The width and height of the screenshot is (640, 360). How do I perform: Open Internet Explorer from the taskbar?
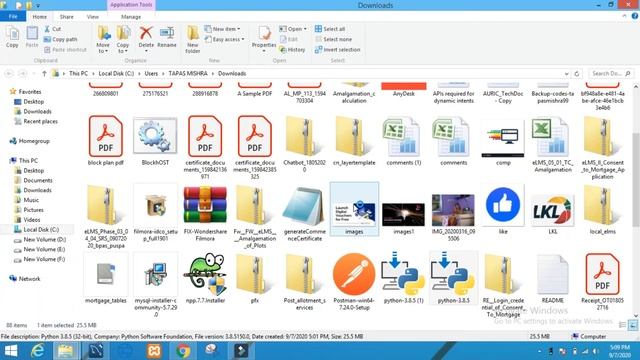(37, 351)
